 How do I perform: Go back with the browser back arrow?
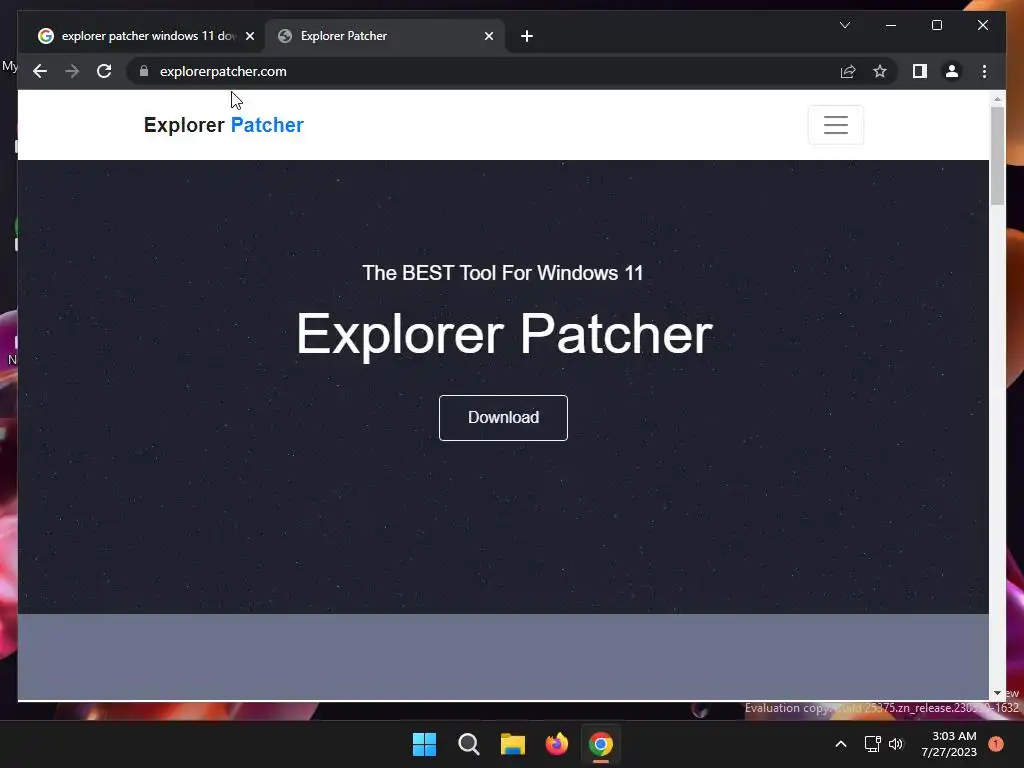pos(40,71)
